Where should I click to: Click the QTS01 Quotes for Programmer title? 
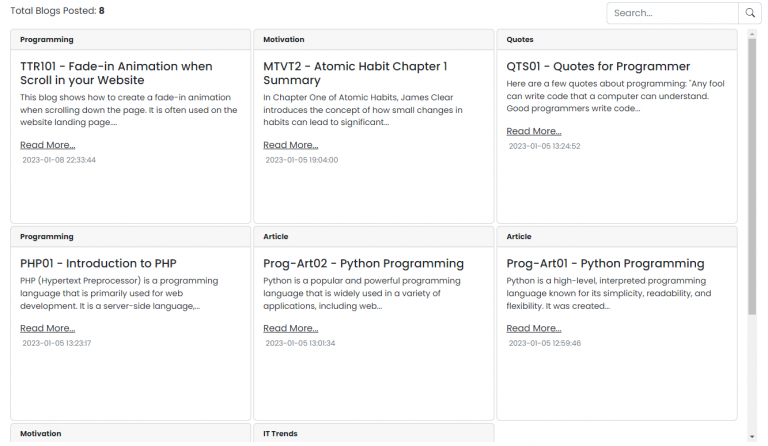point(598,66)
